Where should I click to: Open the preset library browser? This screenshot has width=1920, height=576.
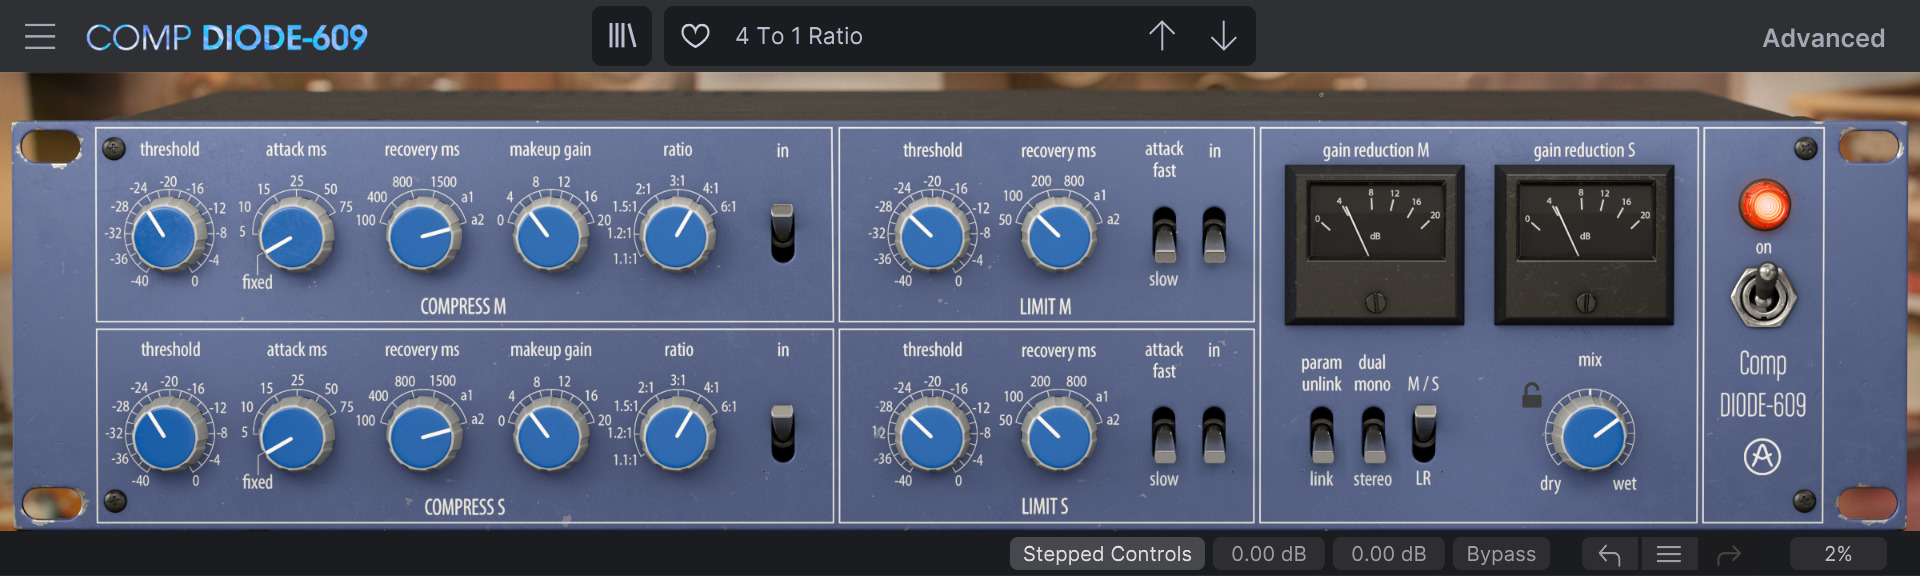(x=622, y=36)
